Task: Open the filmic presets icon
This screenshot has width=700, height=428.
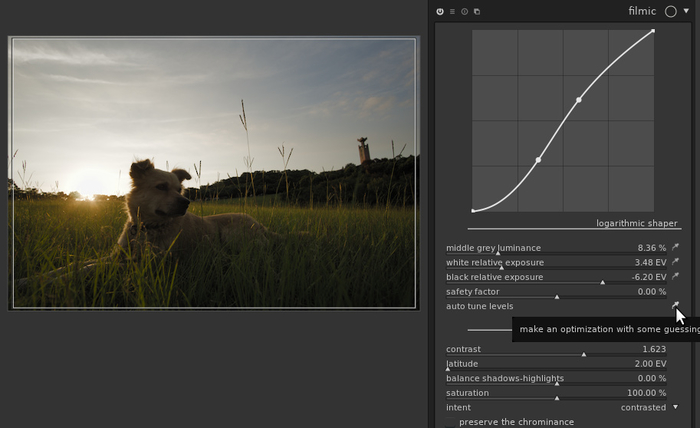Action: click(476, 12)
